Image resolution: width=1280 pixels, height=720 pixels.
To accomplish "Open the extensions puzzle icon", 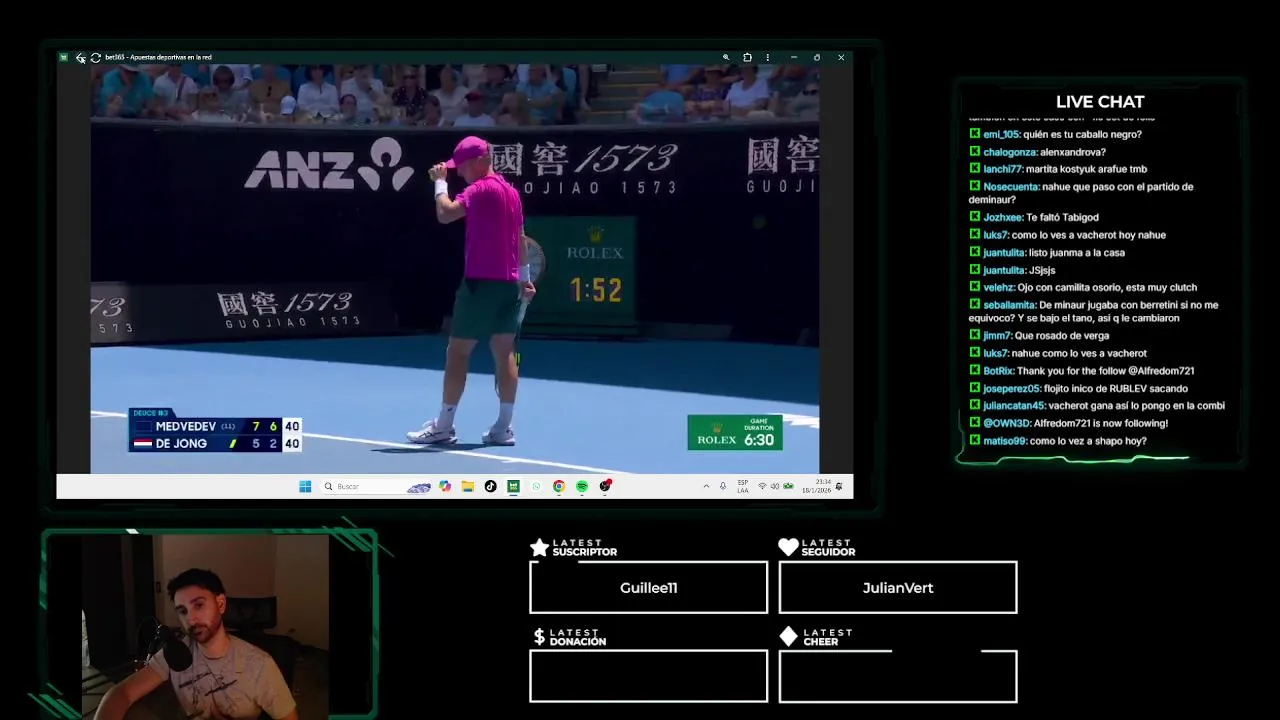I will point(747,58).
